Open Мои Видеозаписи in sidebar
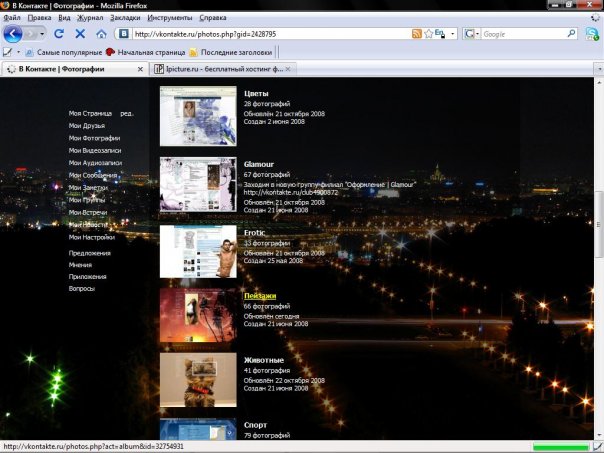 (95, 150)
